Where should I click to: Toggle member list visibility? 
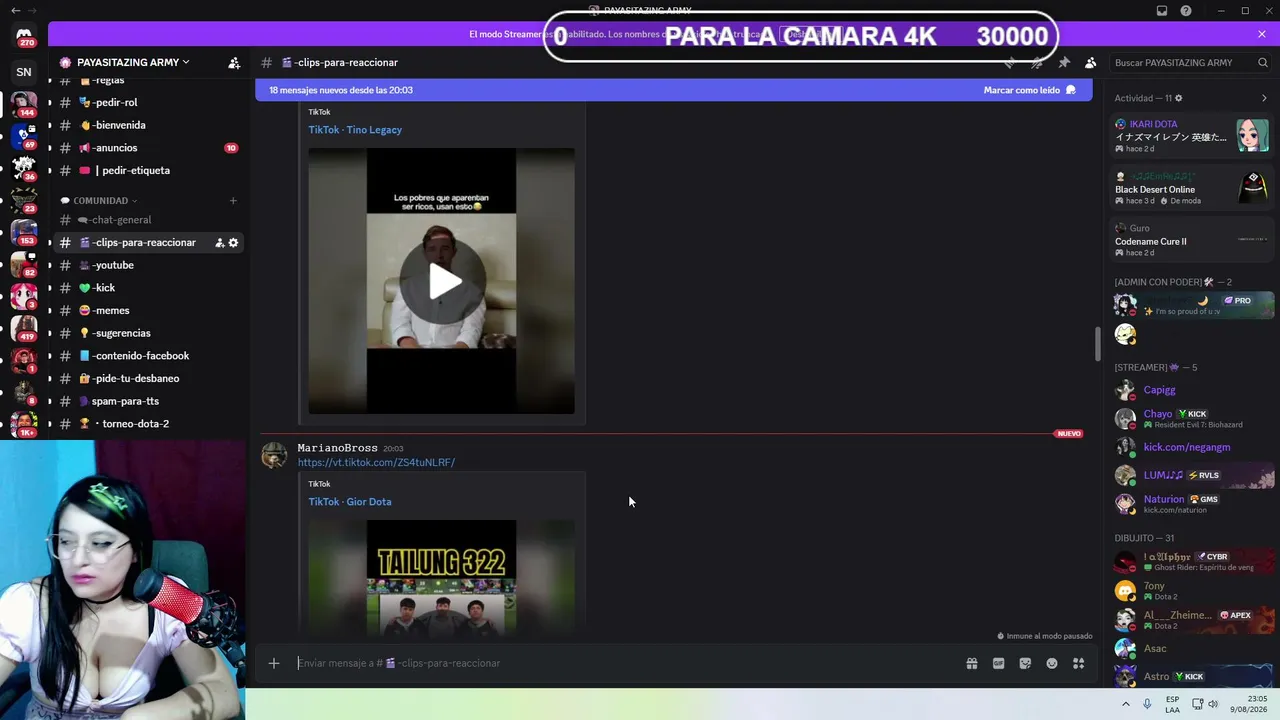(x=1091, y=62)
